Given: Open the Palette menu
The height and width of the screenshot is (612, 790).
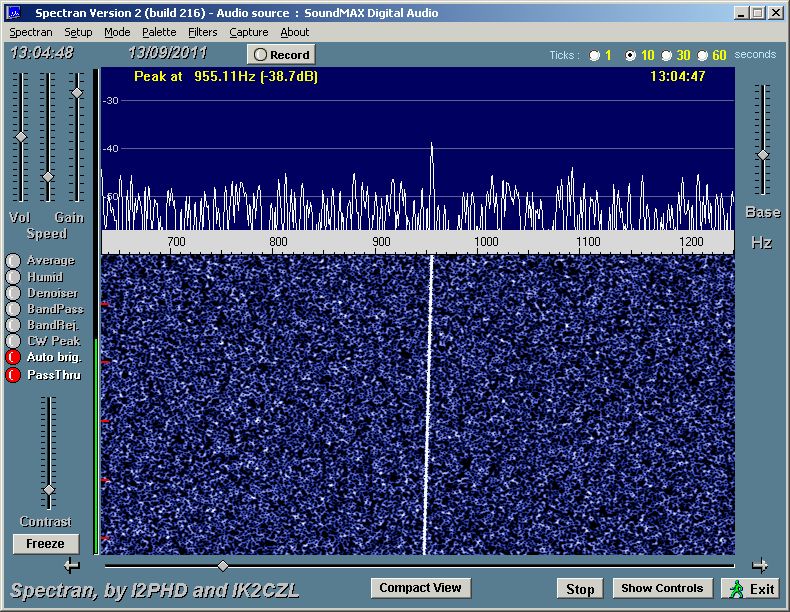Looking at the screenshot, I should point(159,32).
